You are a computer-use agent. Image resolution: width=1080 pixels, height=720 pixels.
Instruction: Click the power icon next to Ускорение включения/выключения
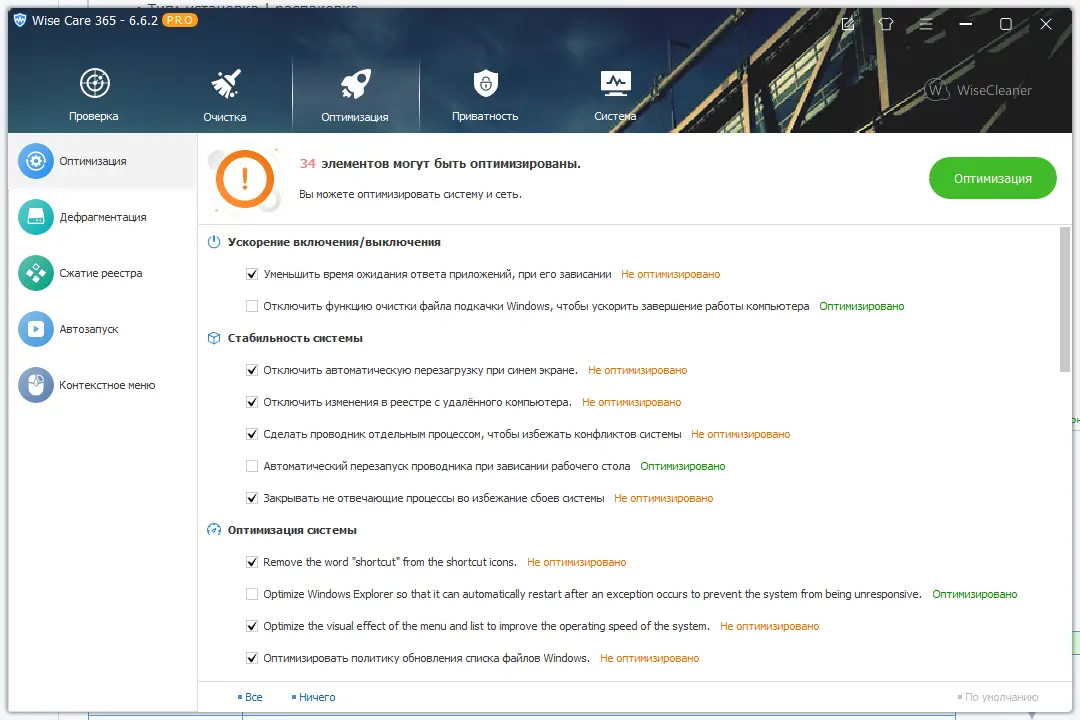click(214, 242)
